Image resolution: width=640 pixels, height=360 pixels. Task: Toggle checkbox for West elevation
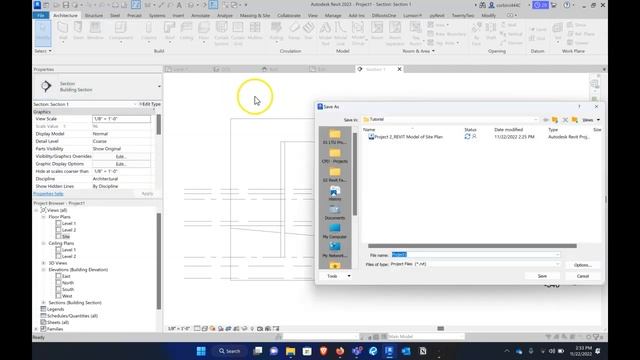[x=58, y=296]
